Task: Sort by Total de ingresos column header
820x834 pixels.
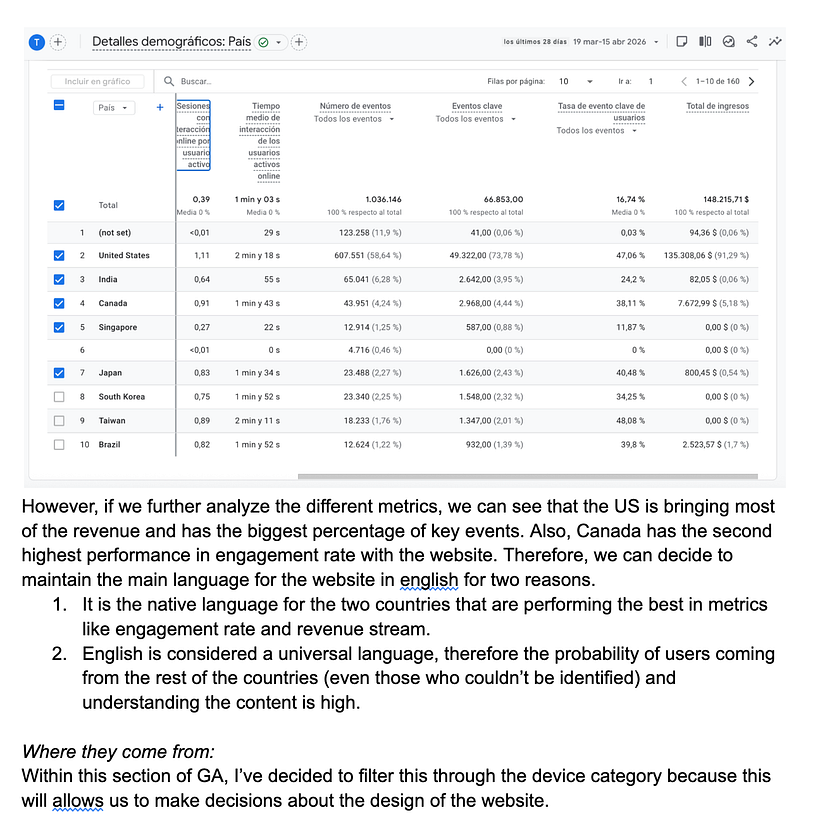Action: (717, 106)
